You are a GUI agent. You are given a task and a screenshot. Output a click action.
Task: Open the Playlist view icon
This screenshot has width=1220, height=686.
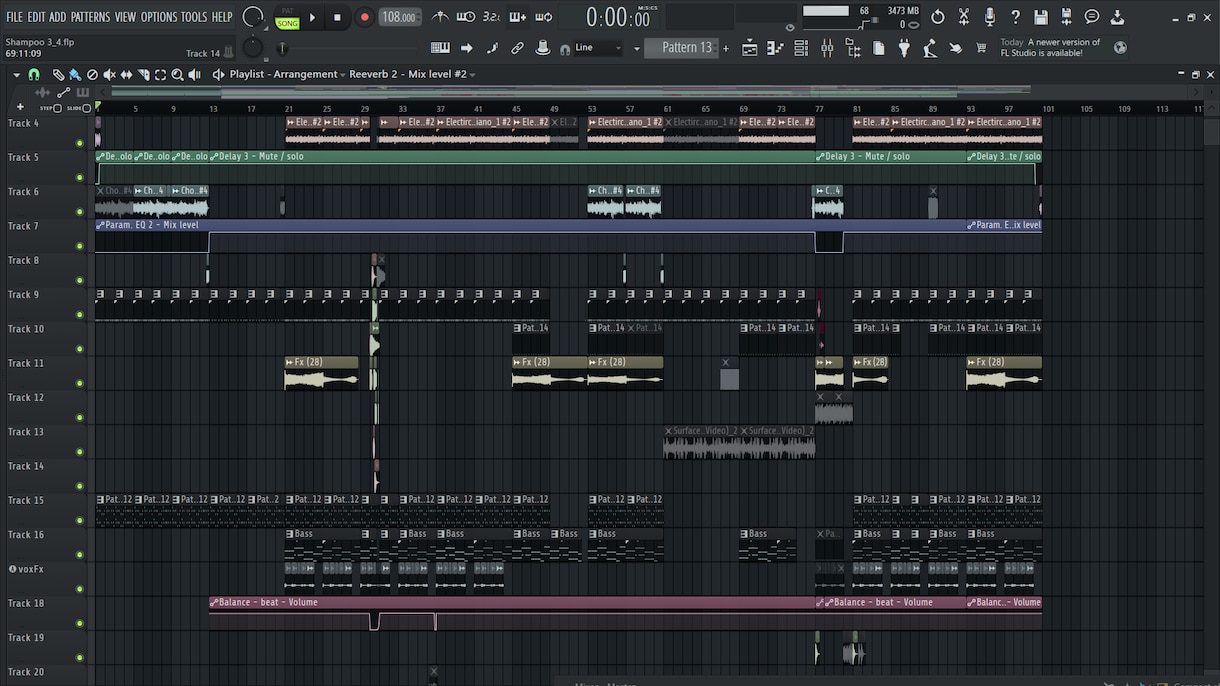click(750, 48)
